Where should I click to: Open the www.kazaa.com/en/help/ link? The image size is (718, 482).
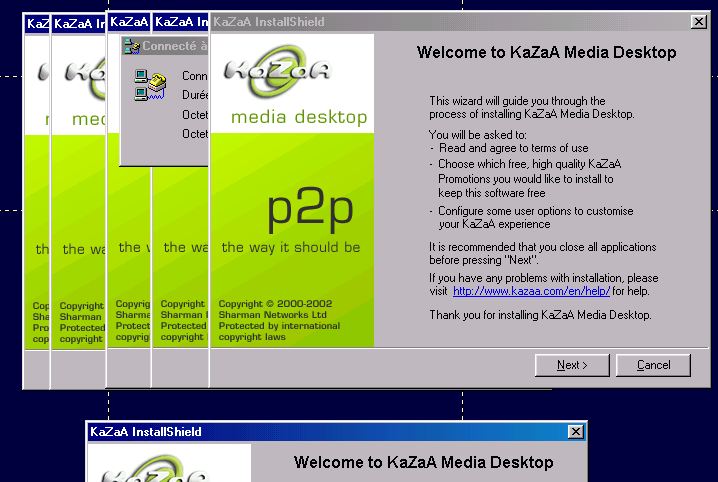tap(531, 291)
